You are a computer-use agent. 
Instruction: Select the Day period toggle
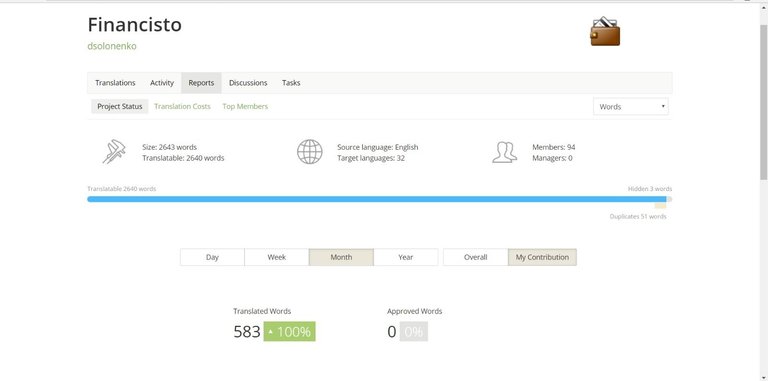(x=212, y=257)
